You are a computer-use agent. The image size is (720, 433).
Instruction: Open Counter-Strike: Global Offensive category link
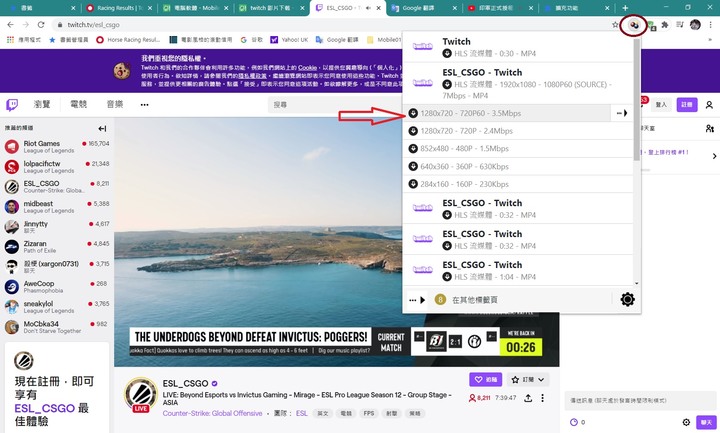[x=212, y=413]
